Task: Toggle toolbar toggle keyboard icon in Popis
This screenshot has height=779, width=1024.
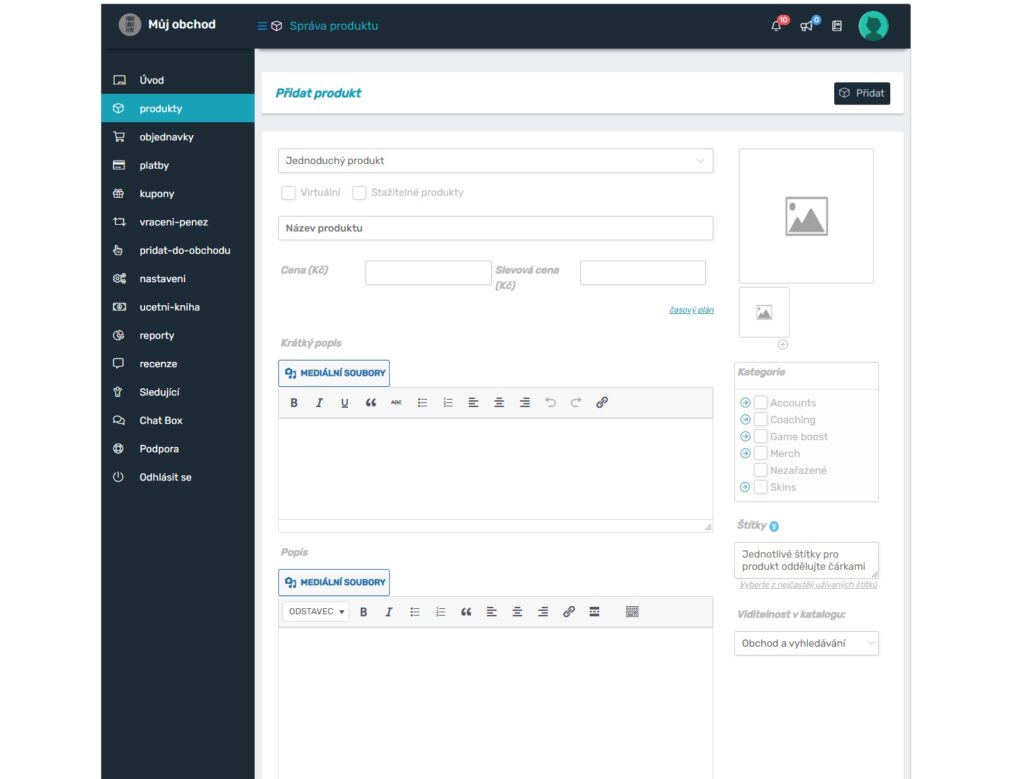Action: [x=632, y=612]
